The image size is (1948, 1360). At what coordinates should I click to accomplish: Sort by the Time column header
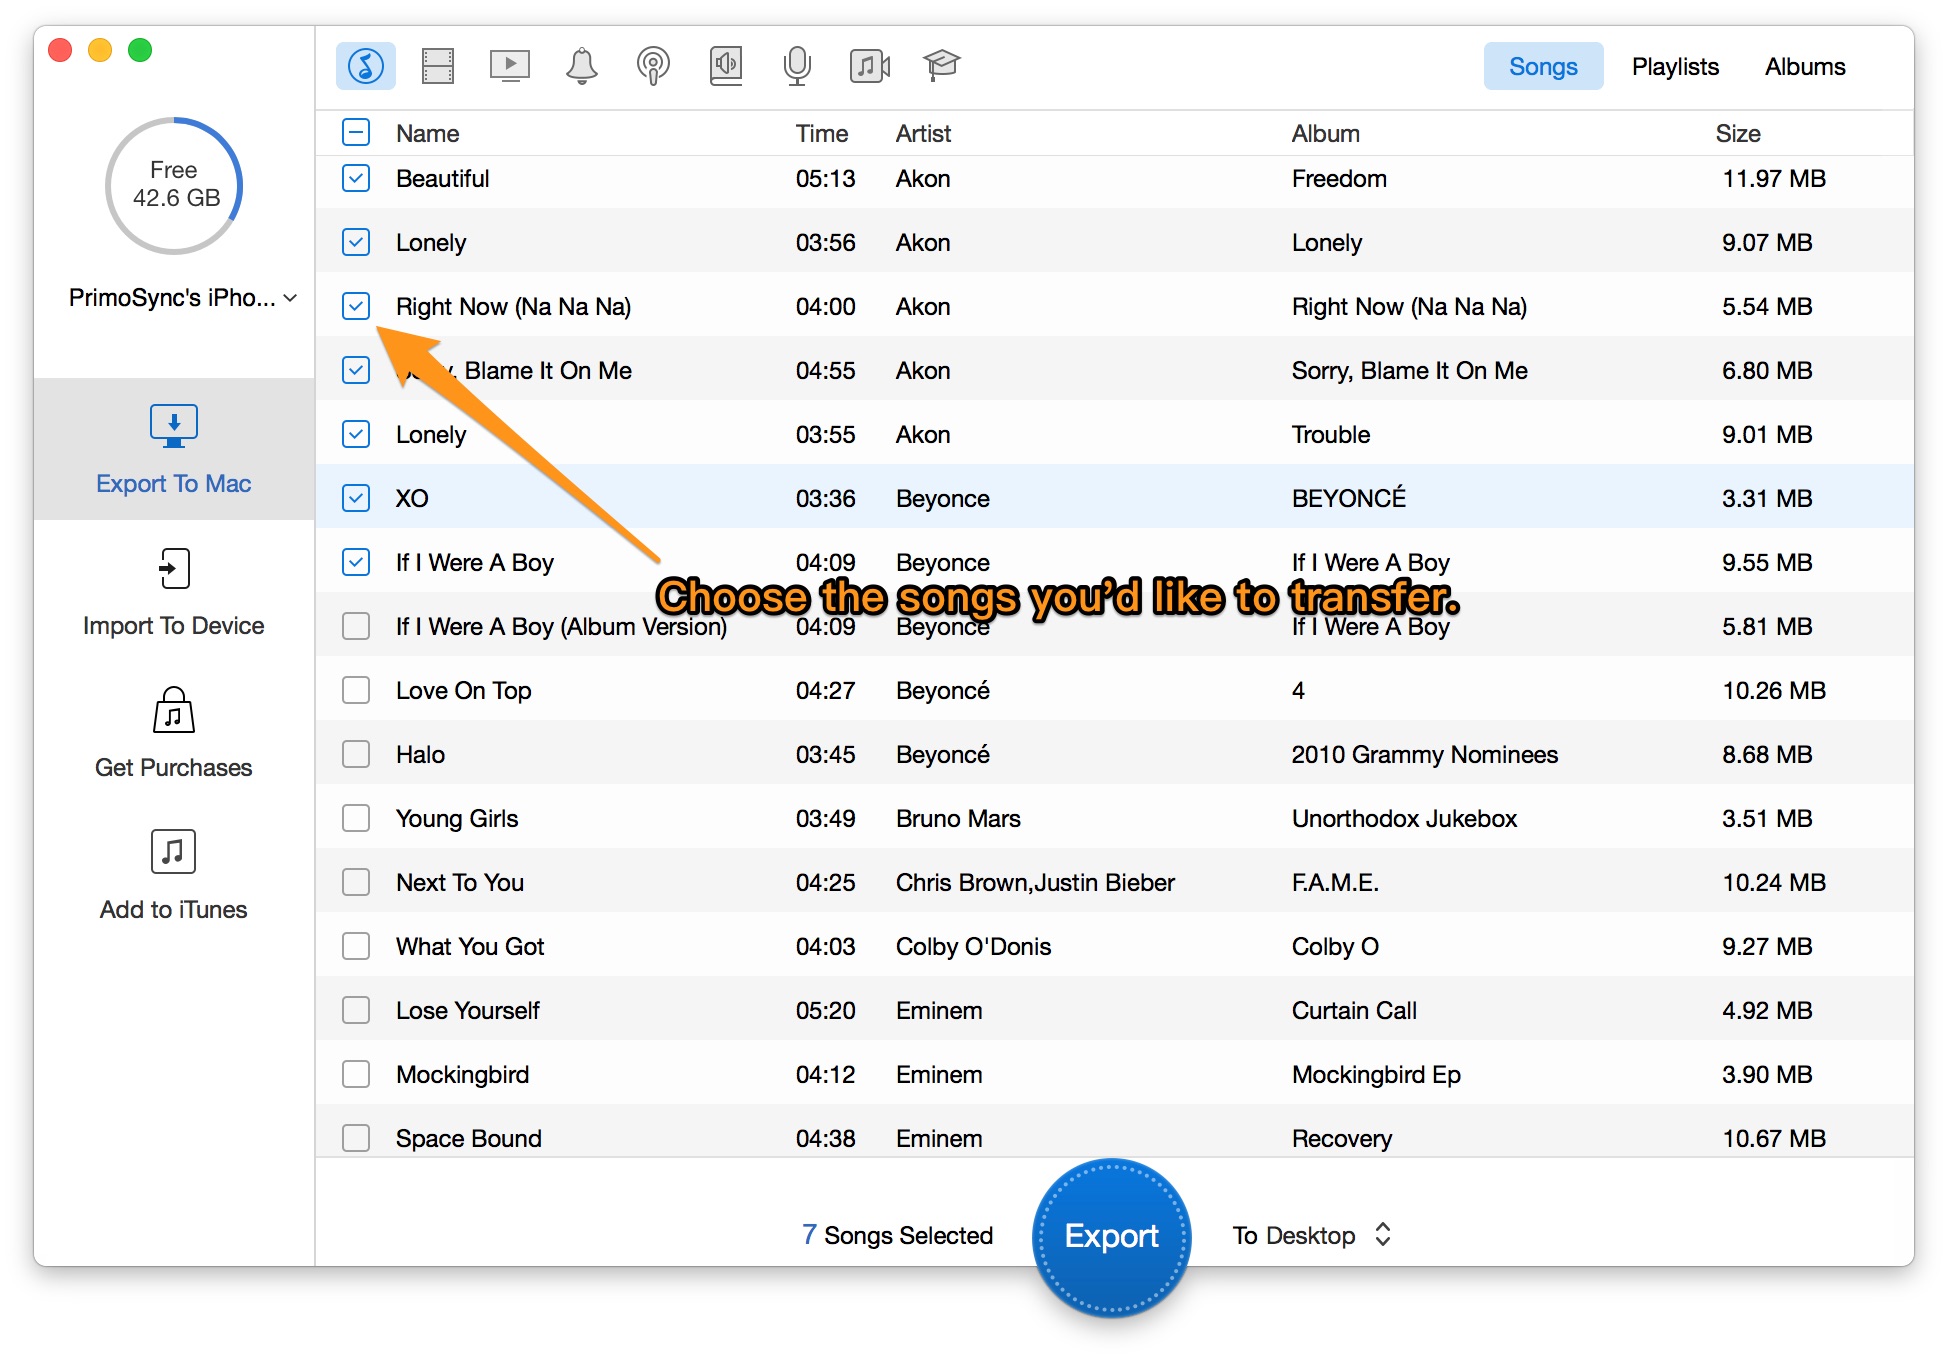coord(822,133)
